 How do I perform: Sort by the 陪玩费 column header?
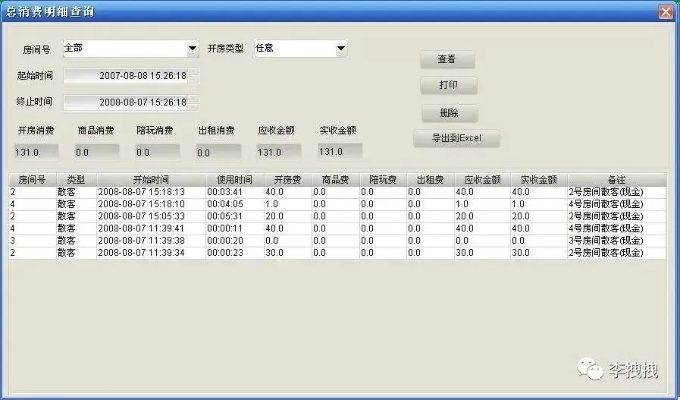(x=382, y=180)
